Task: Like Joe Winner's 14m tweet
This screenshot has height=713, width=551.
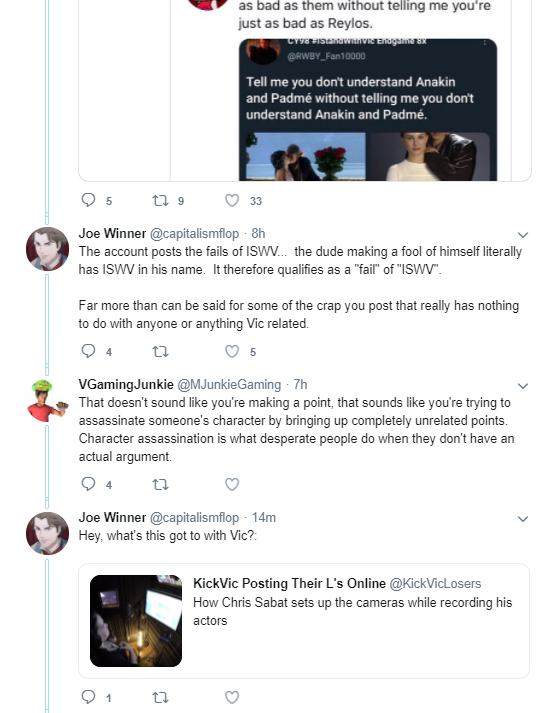Action: point(232,697)
